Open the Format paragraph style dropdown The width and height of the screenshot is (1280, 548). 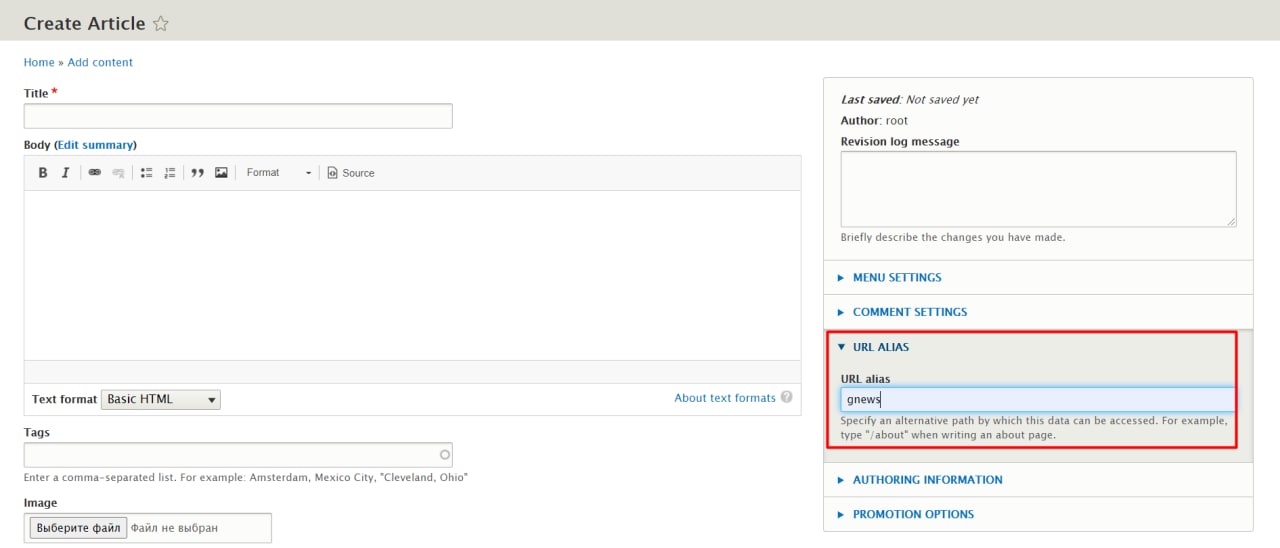279,173
